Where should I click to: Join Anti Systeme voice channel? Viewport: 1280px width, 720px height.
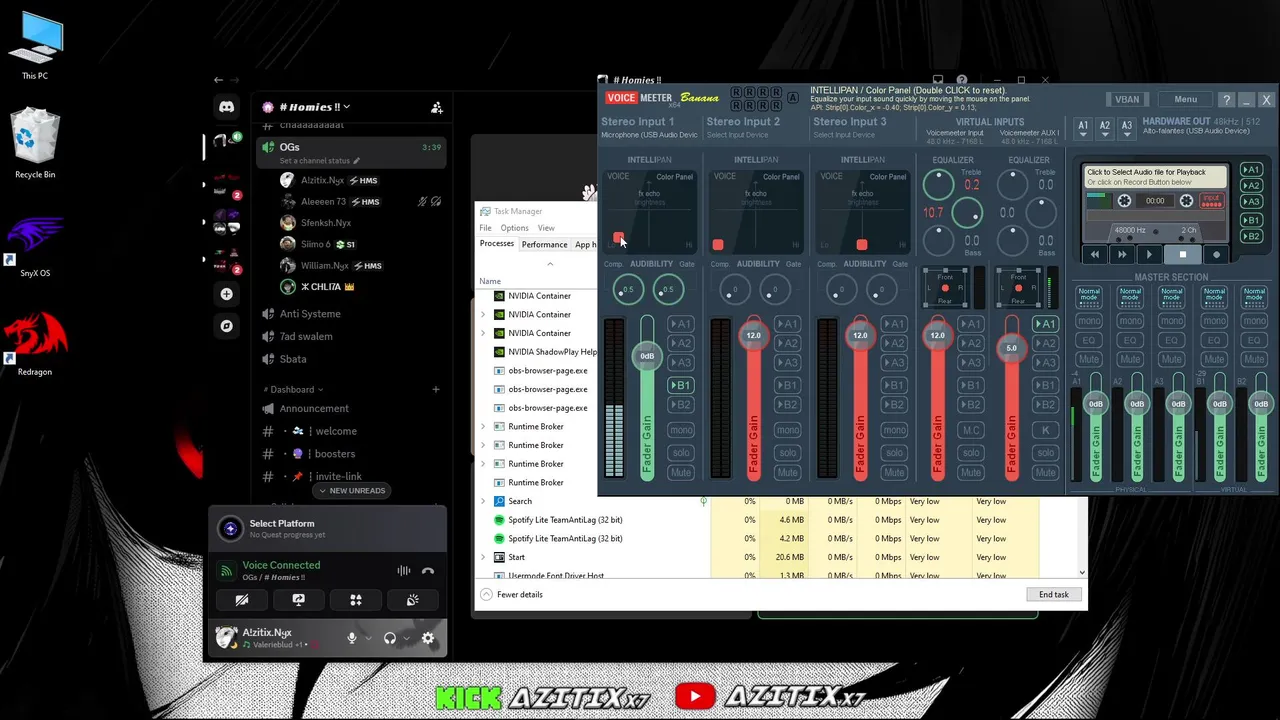pyautogui.click(x=309, y=314)
